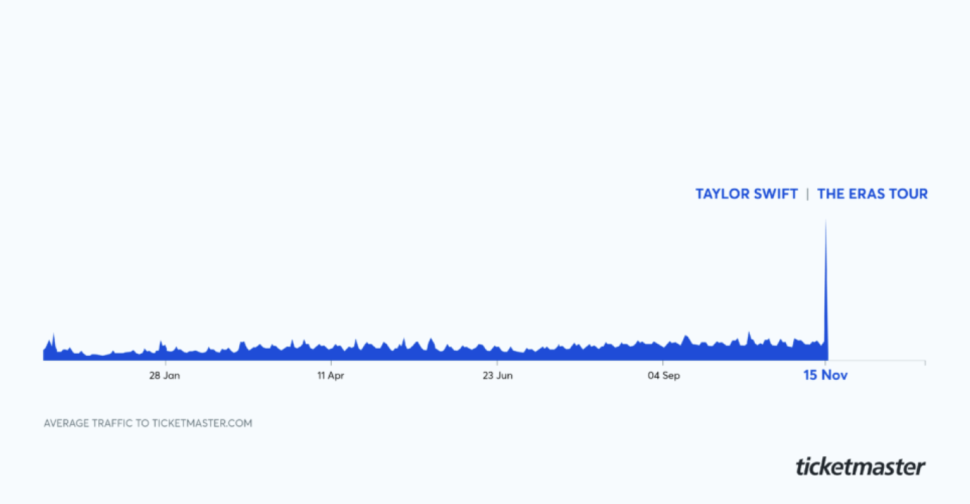Image resolution: width=970 pixels, height=504 pixels.
Task: Select the 23 Jun axis label
Action: coord(497,376)
